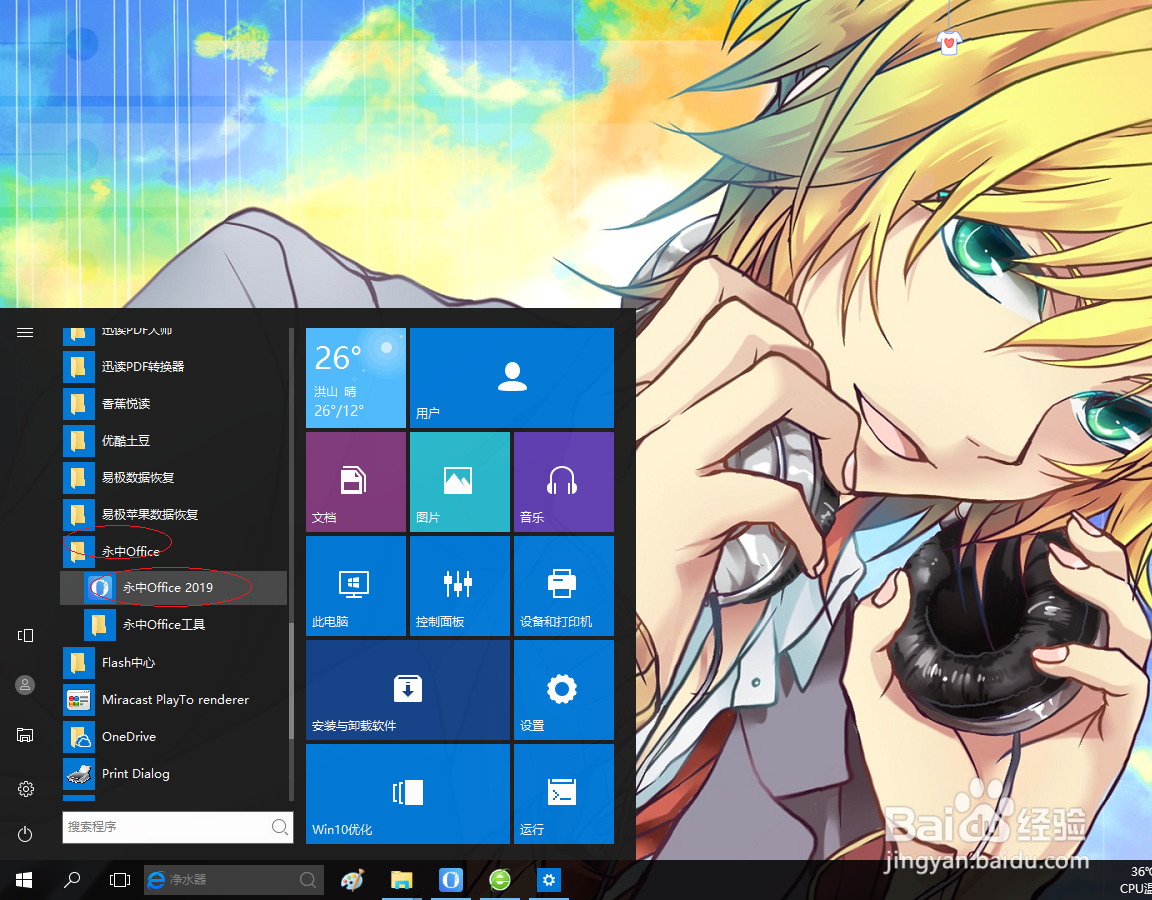Click the power icon in start sidebar
This screenshot has height=900, width=1152.
point(25,834)
